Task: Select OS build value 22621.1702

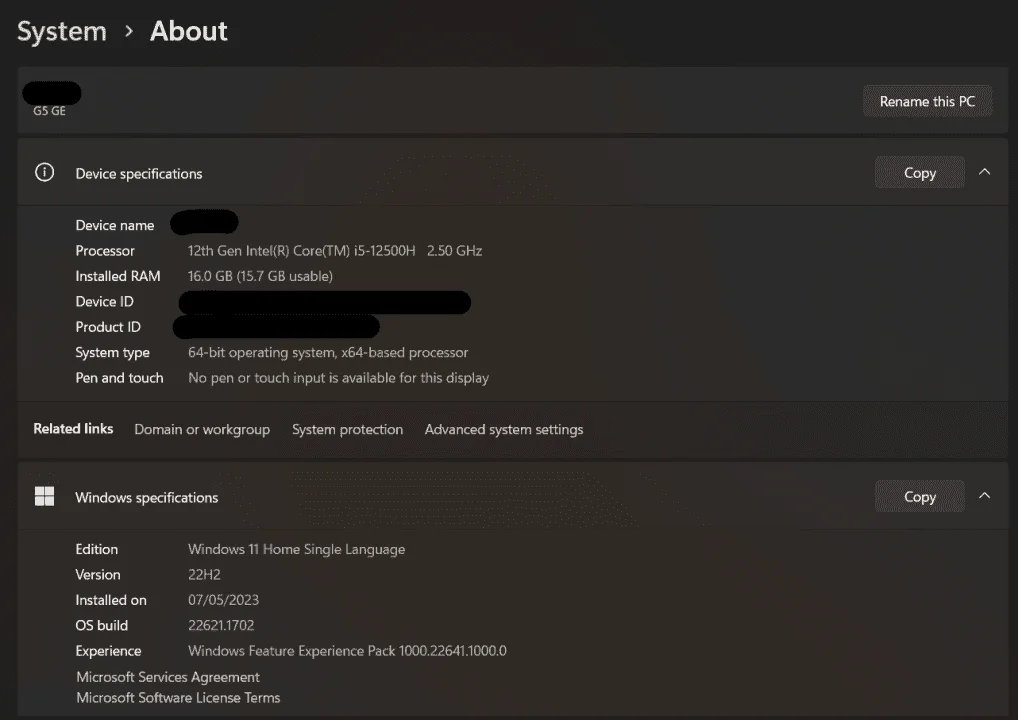Action: click(221, 625)
